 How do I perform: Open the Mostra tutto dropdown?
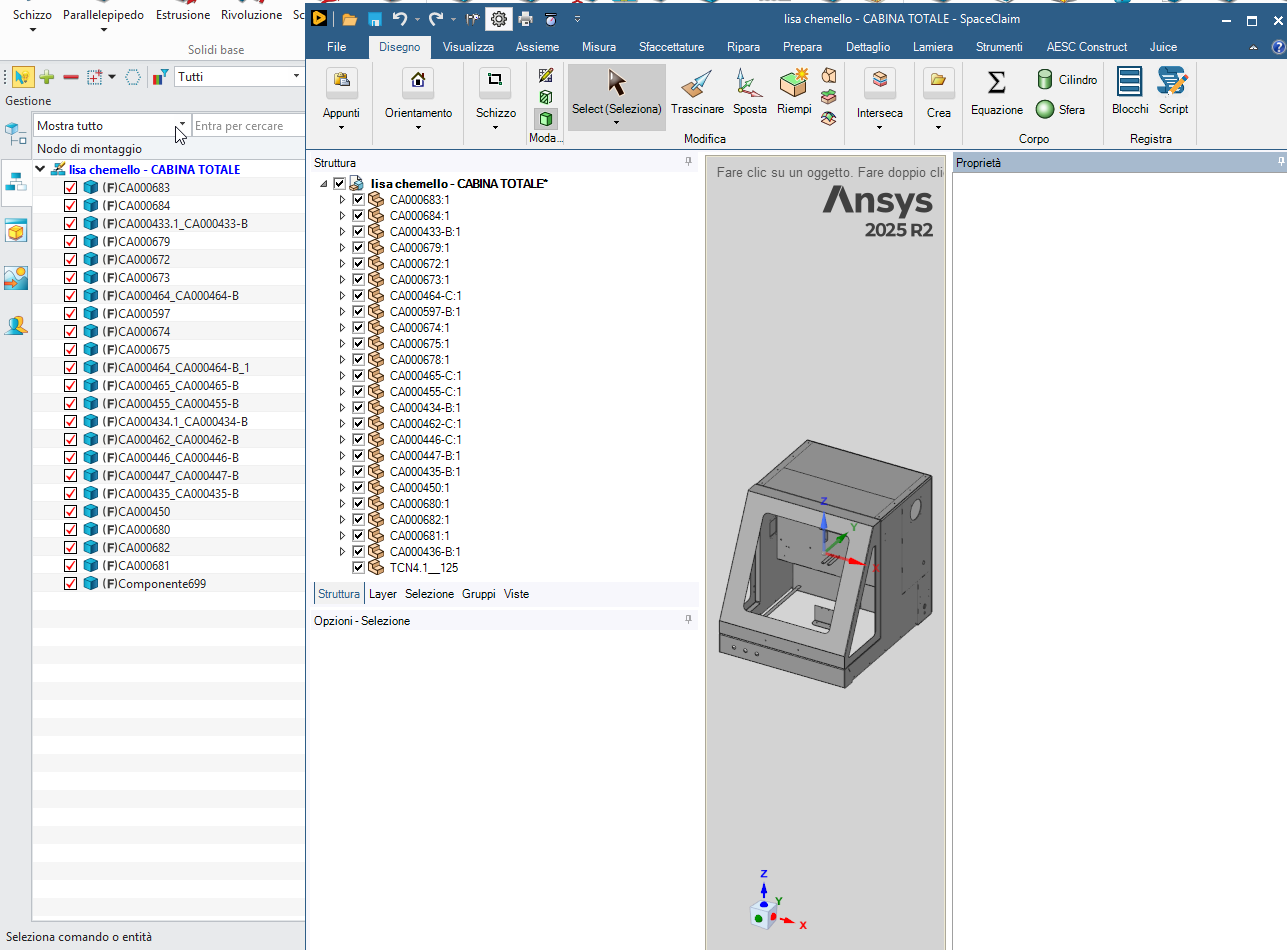[x=181, y=126]
